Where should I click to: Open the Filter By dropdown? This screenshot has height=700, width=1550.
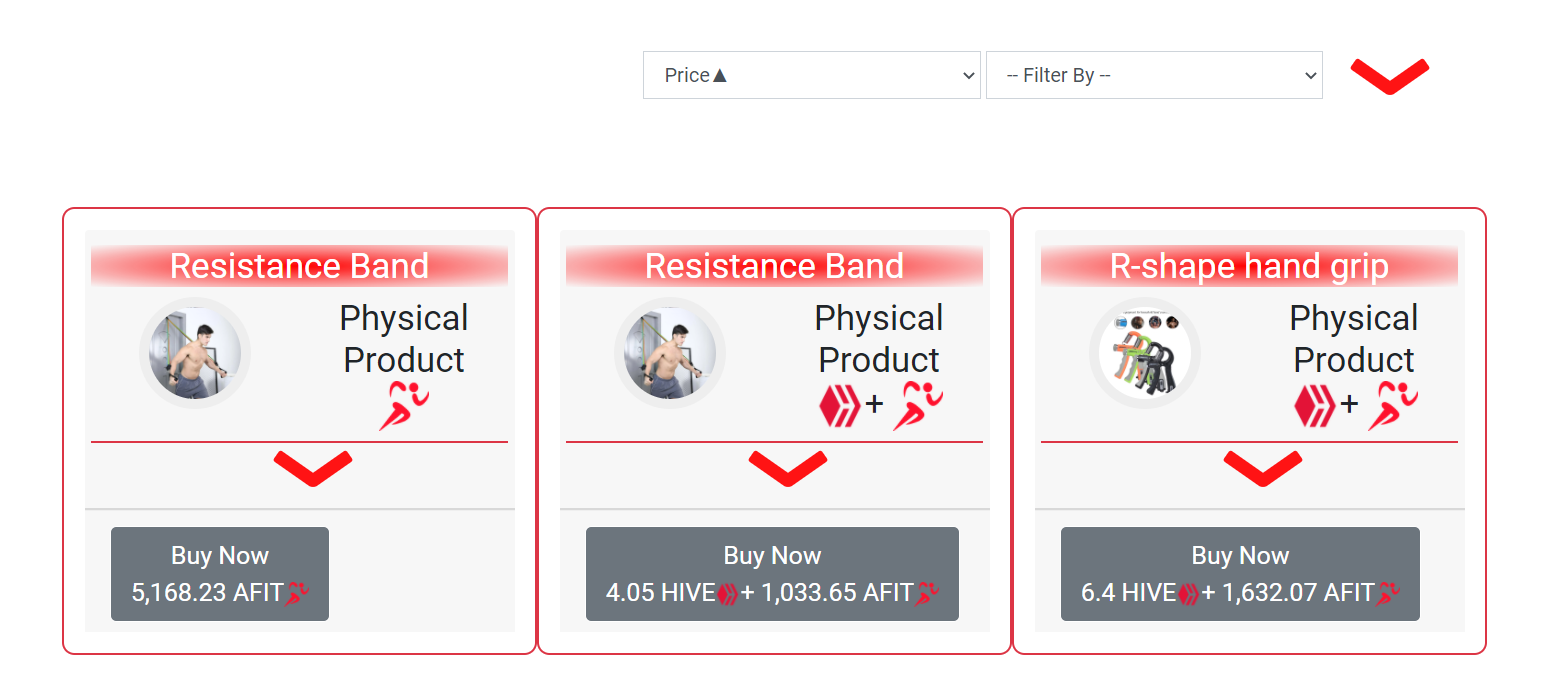1154,75
